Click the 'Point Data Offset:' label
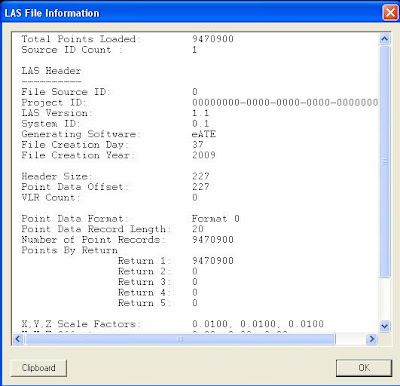The width and height of the screenshot is (400, 386). [x=75, y=187]
